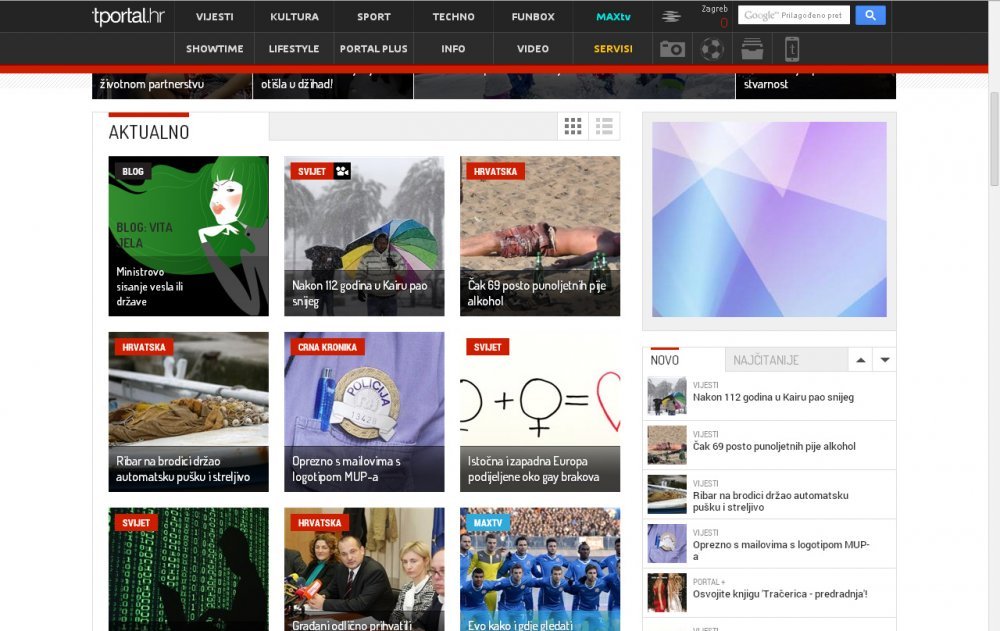Open the LIFESTYLE section
Image resolution: width=1000 pixels, height=631 pixels.
294,48
